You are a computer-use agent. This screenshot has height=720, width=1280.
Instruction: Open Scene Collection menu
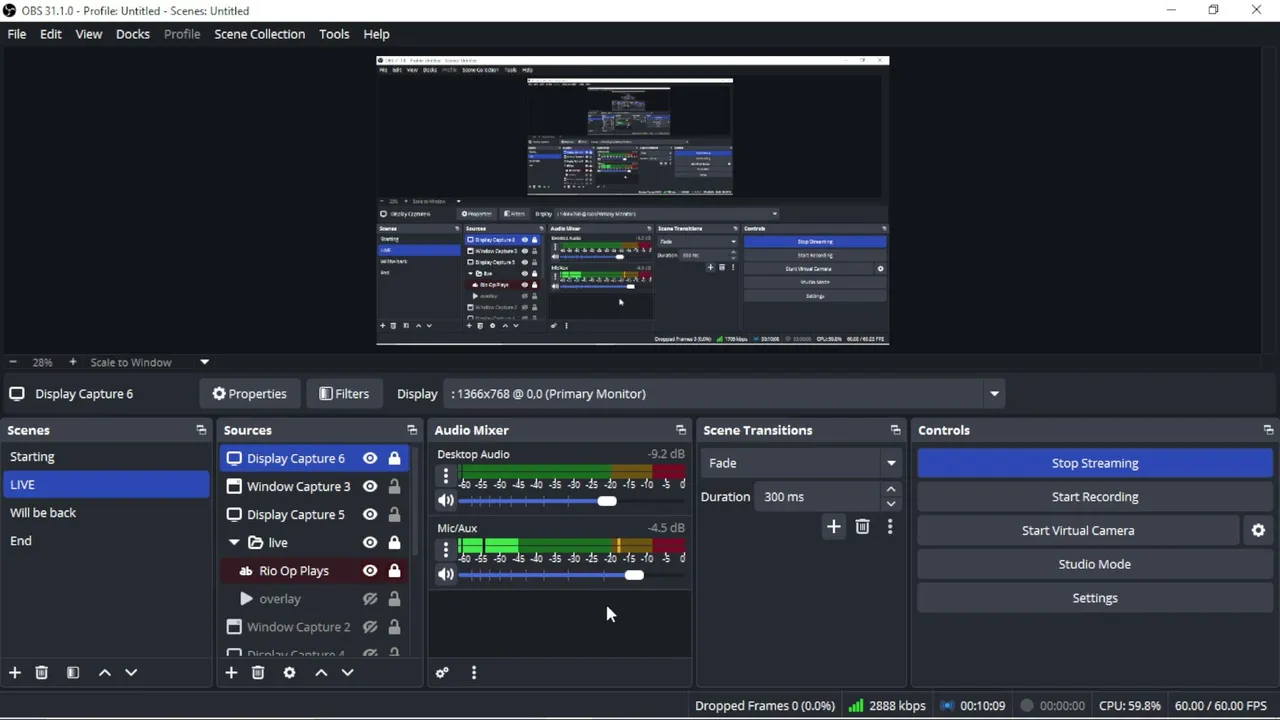(260, 34)
